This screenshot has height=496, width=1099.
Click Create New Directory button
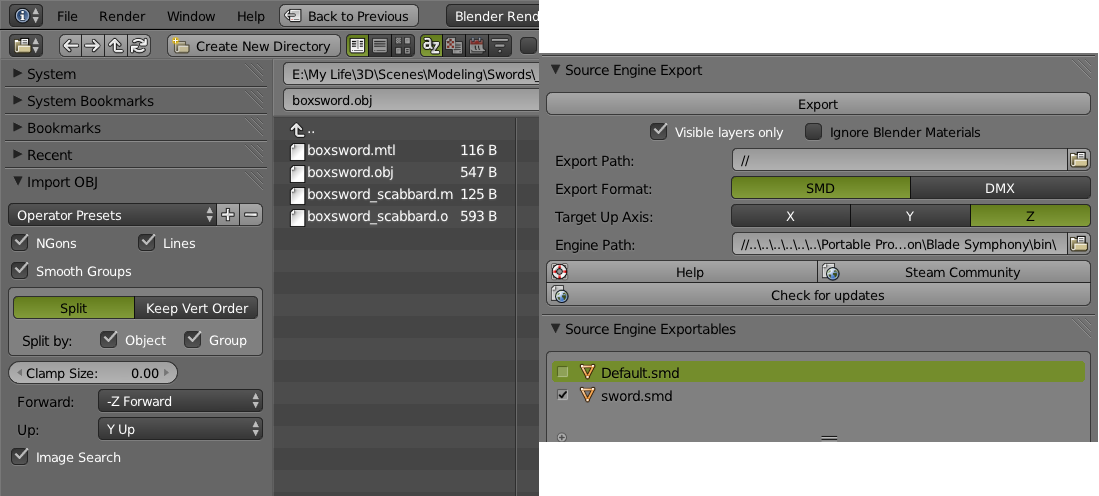pyautogui.click(x=254, y=46)
